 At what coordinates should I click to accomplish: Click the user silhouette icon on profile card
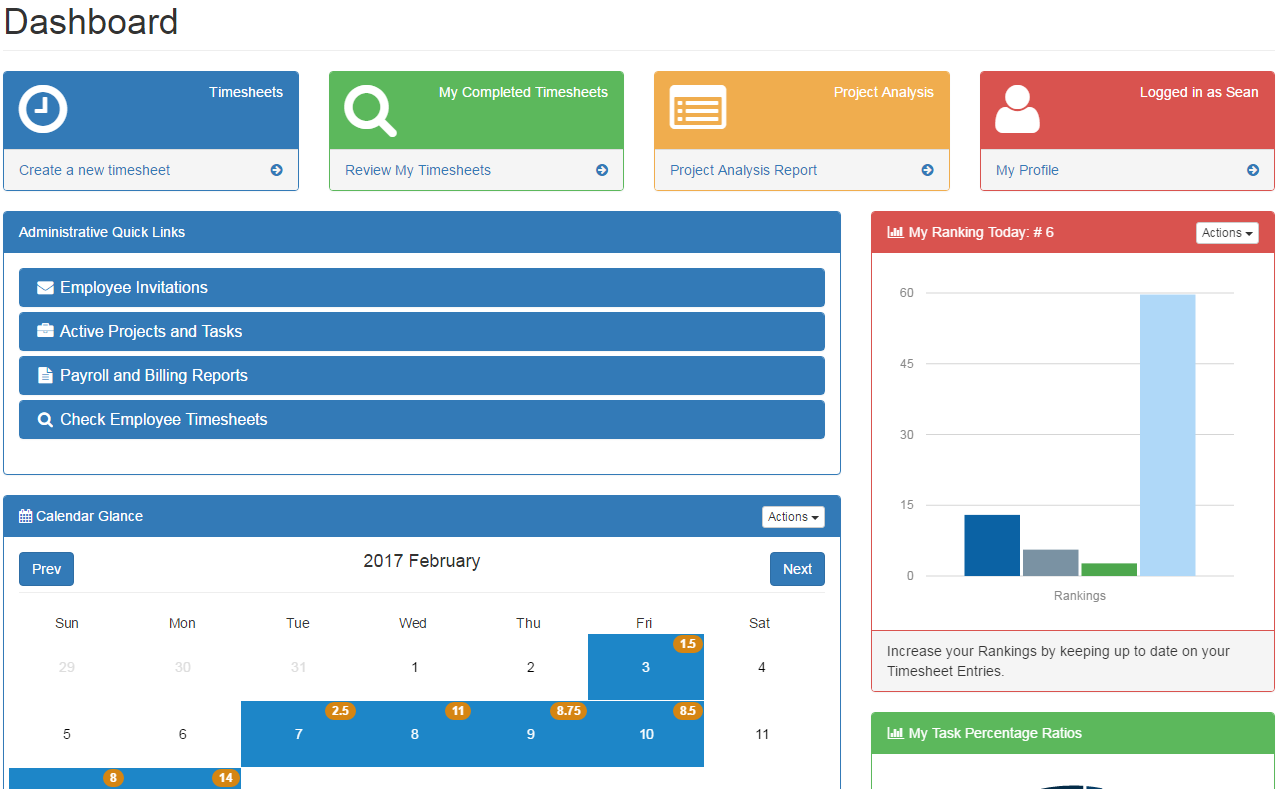tap(1017, 109)
